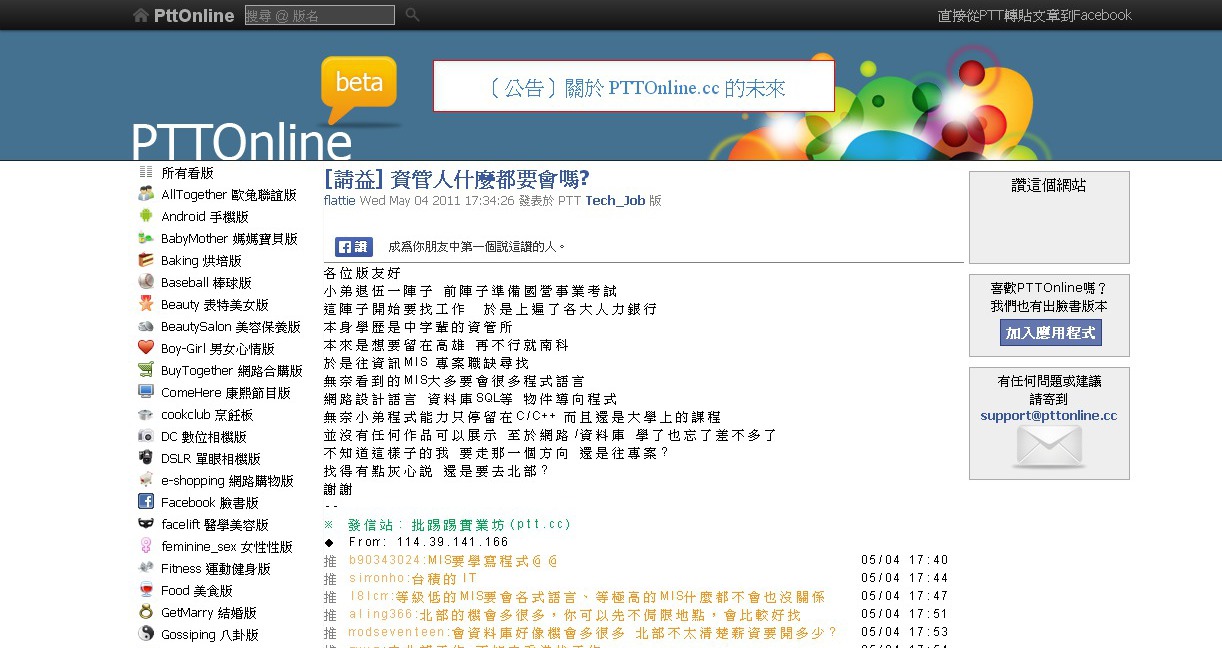Click the article title 資管人什麼都要會嗎?
Image resolution: width=1222 pixels, height=648 pixels.
457,179
